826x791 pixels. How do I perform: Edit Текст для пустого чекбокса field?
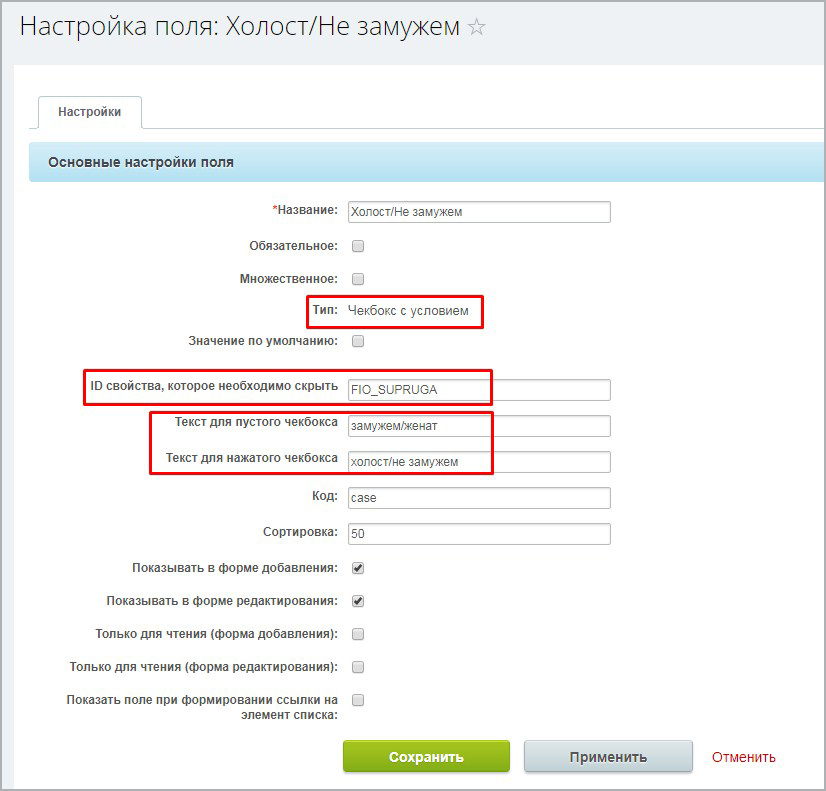pos(479,426)
